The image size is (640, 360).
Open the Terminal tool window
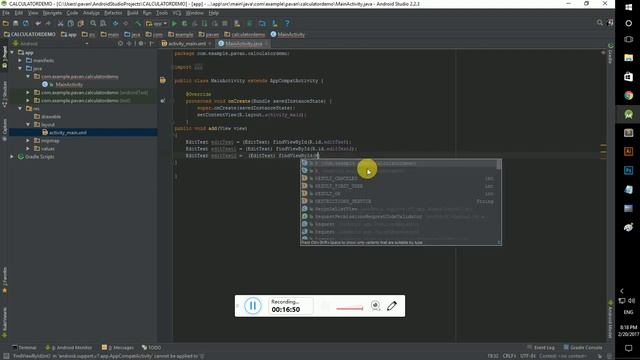point(24,347)
